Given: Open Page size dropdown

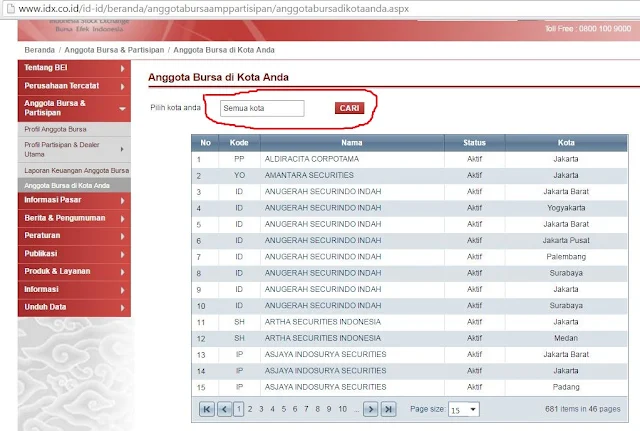Looking at the screenshot, I should [x=473, y=409].
